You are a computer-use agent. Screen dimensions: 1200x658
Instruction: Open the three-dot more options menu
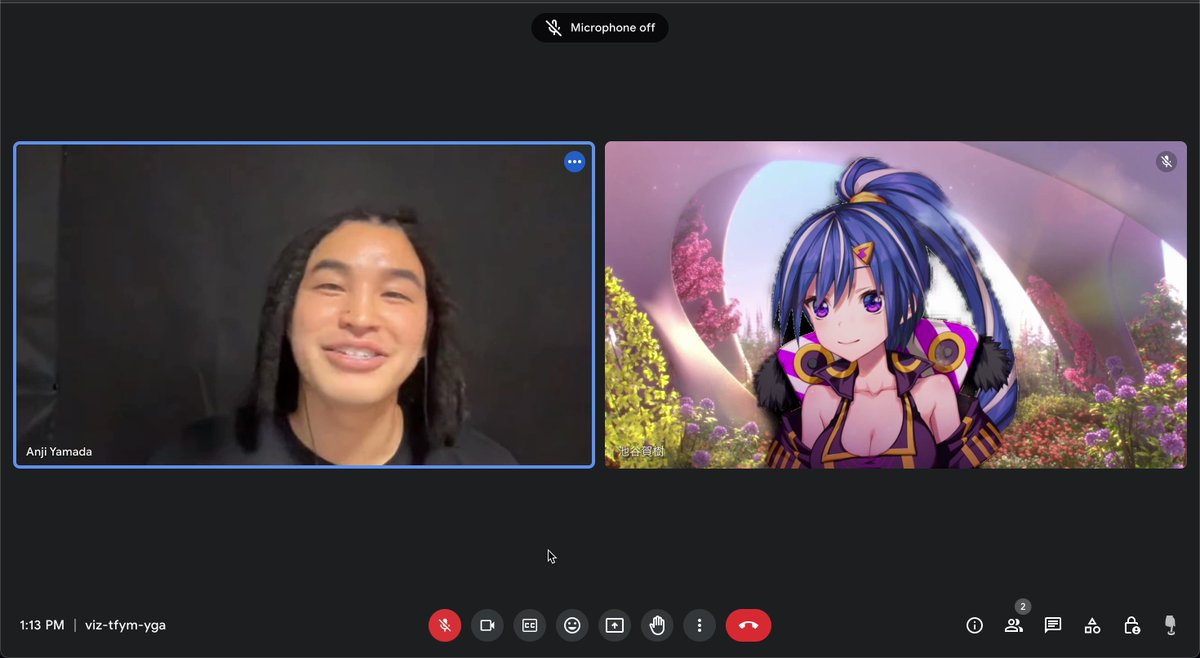[x=700, y=625]
